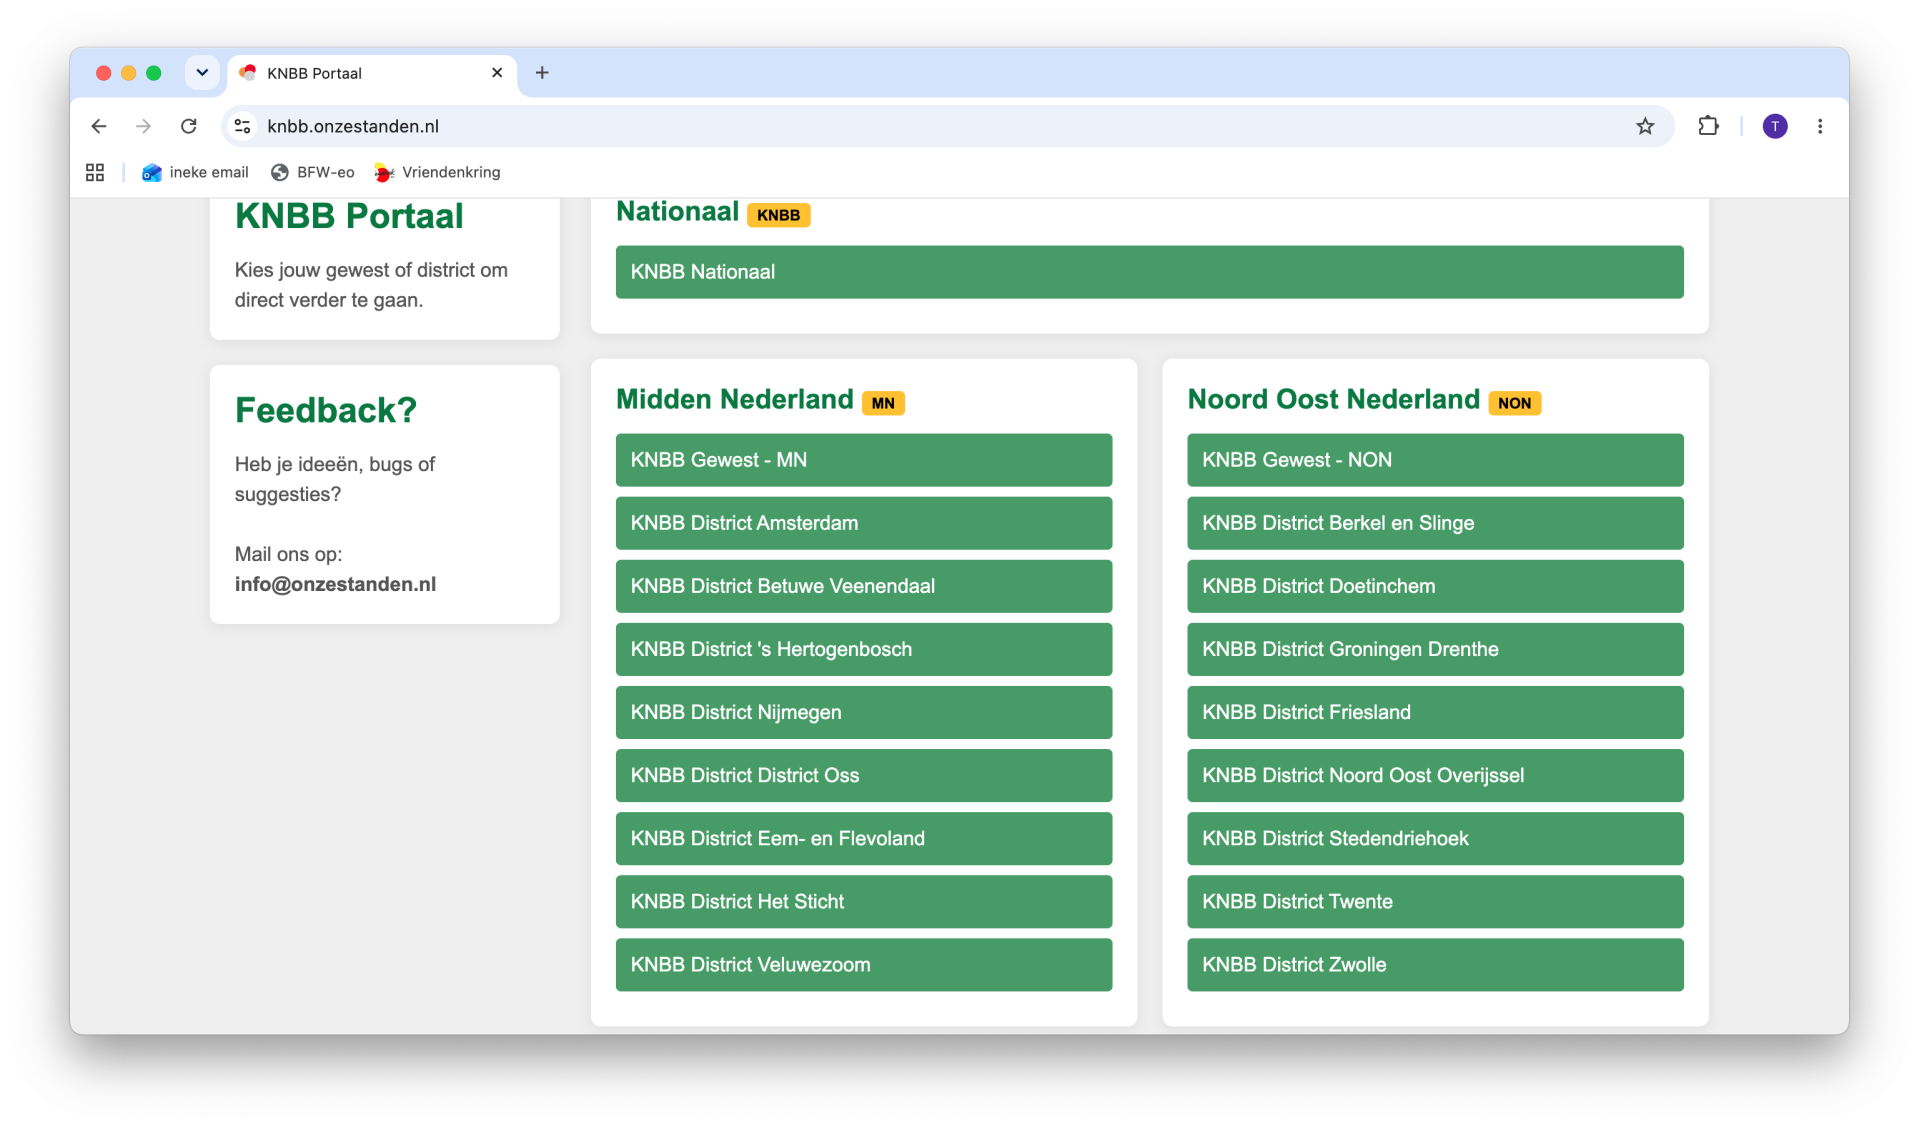Select the KNBB Portaal tab
This screenshot has height=1127, width=1919.
point(372,73)
